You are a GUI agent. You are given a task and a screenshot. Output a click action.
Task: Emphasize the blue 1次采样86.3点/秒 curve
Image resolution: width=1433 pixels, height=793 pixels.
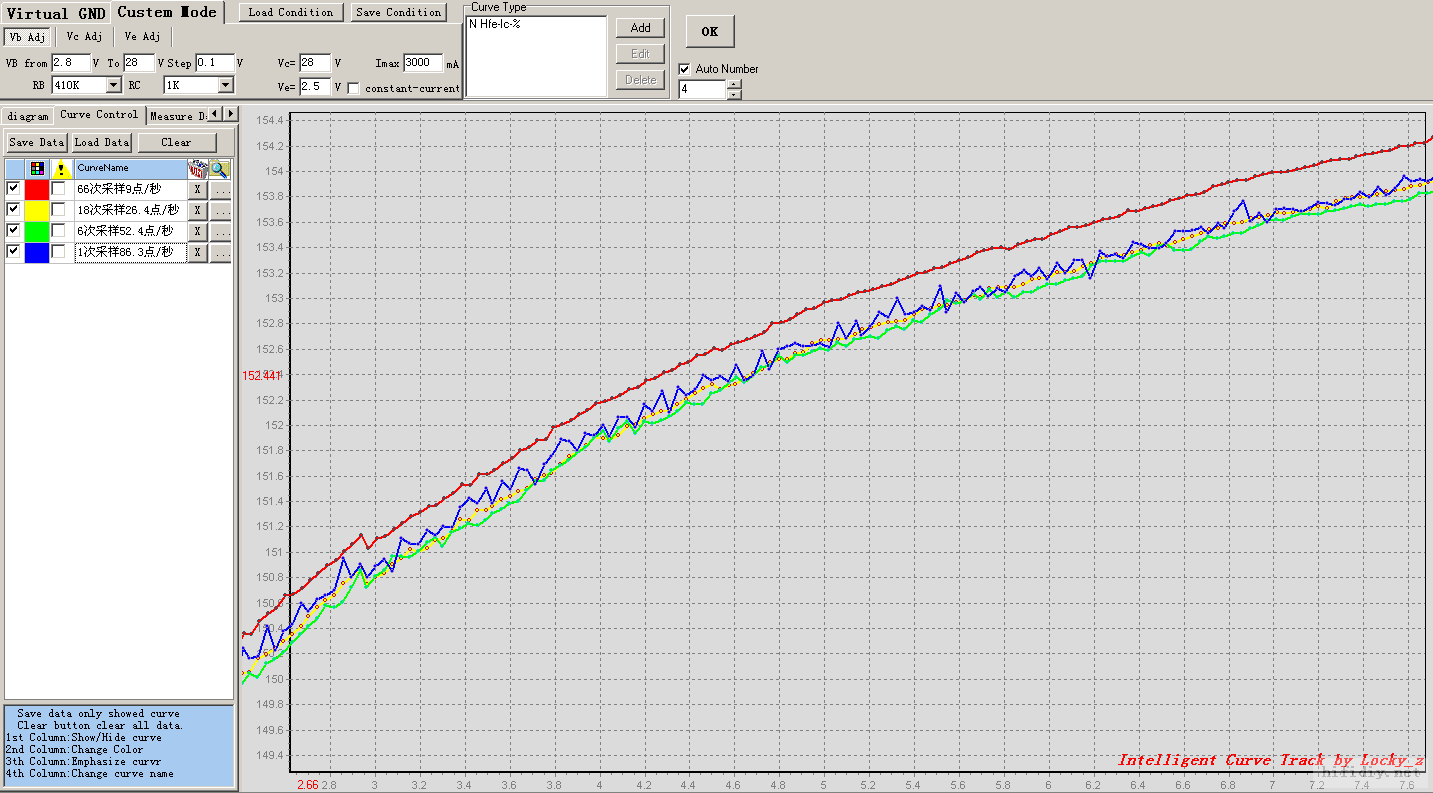[59, 251]
